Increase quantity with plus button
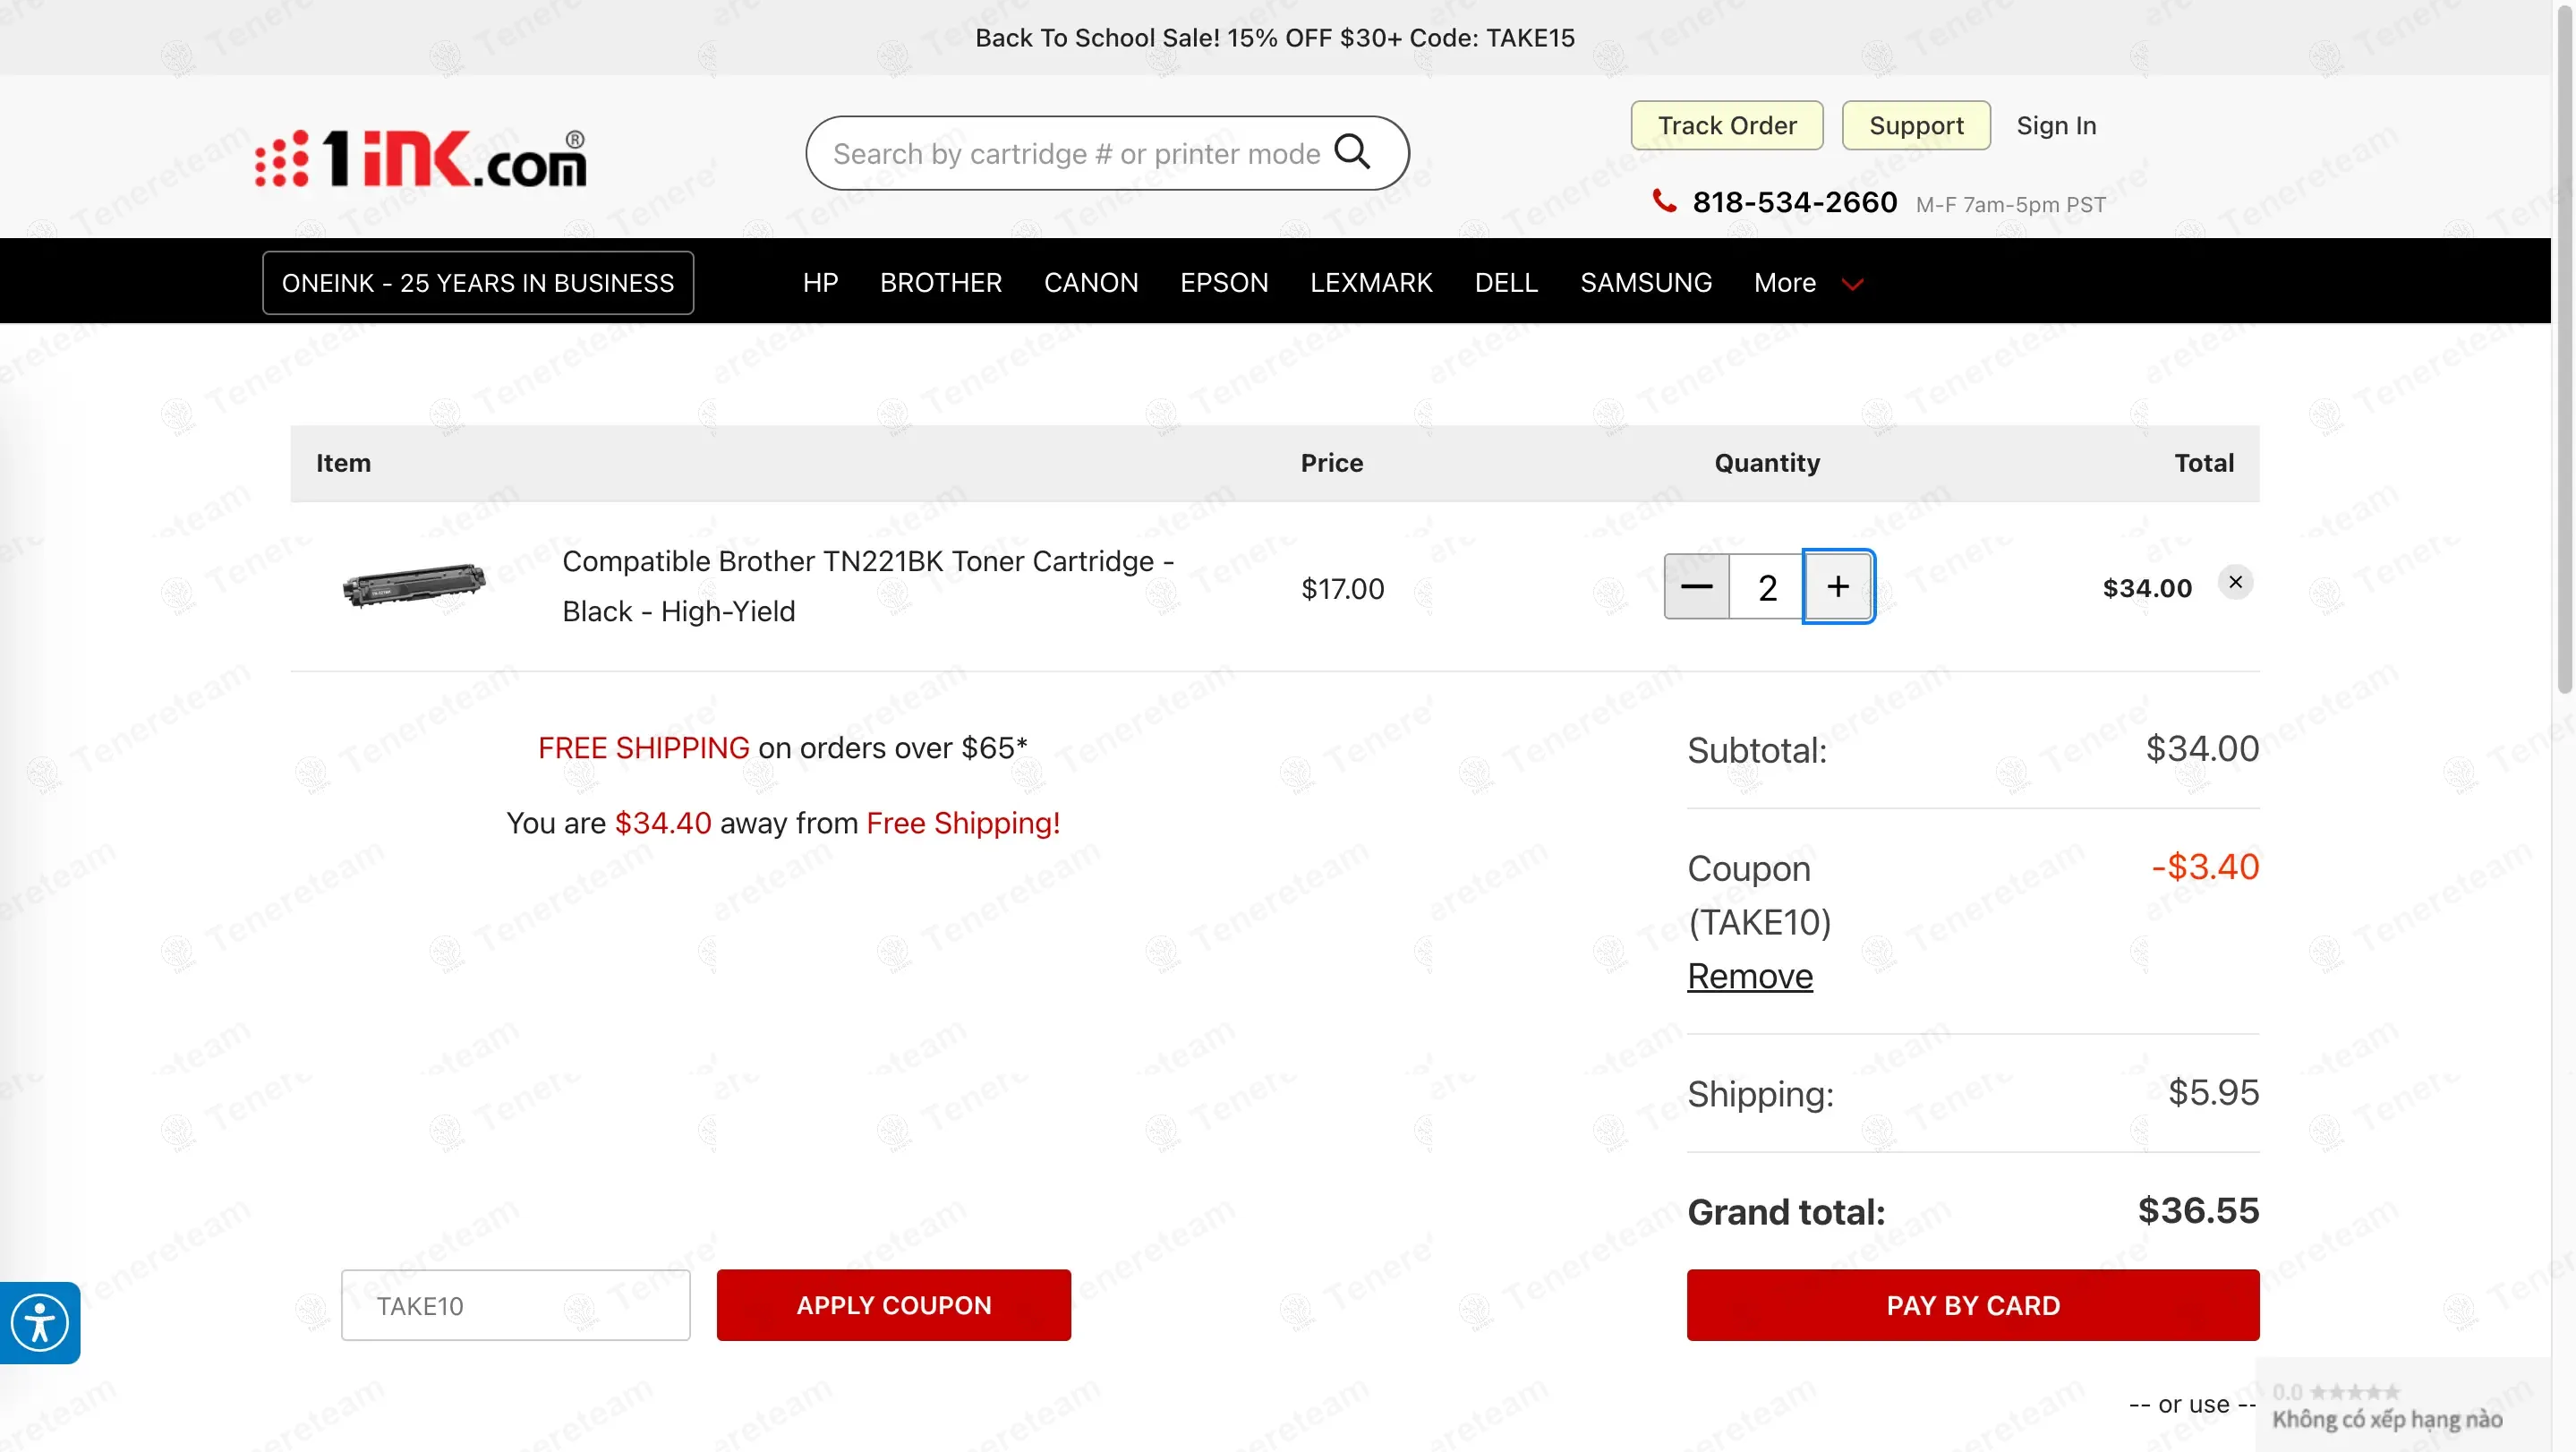The image size is (2576, 1452). [x=1838, y=587]
